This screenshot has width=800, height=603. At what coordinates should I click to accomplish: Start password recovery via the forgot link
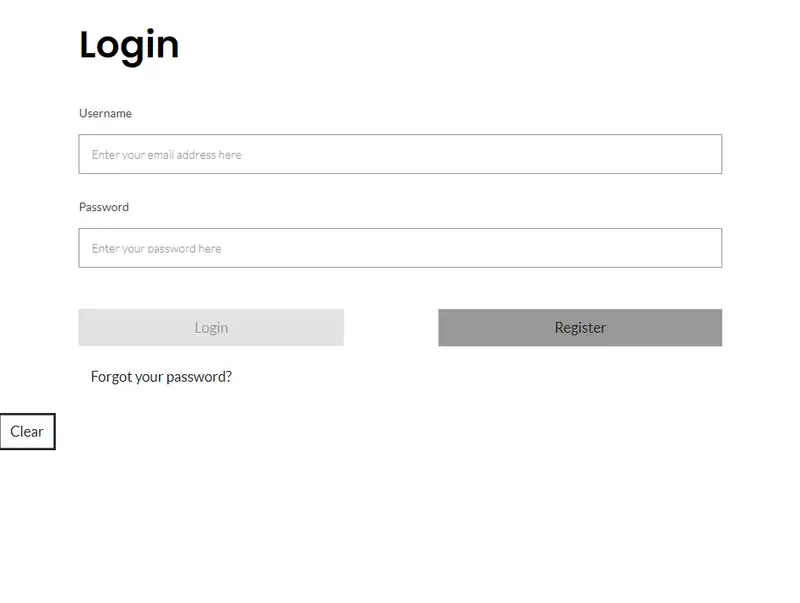pos(161,377)
